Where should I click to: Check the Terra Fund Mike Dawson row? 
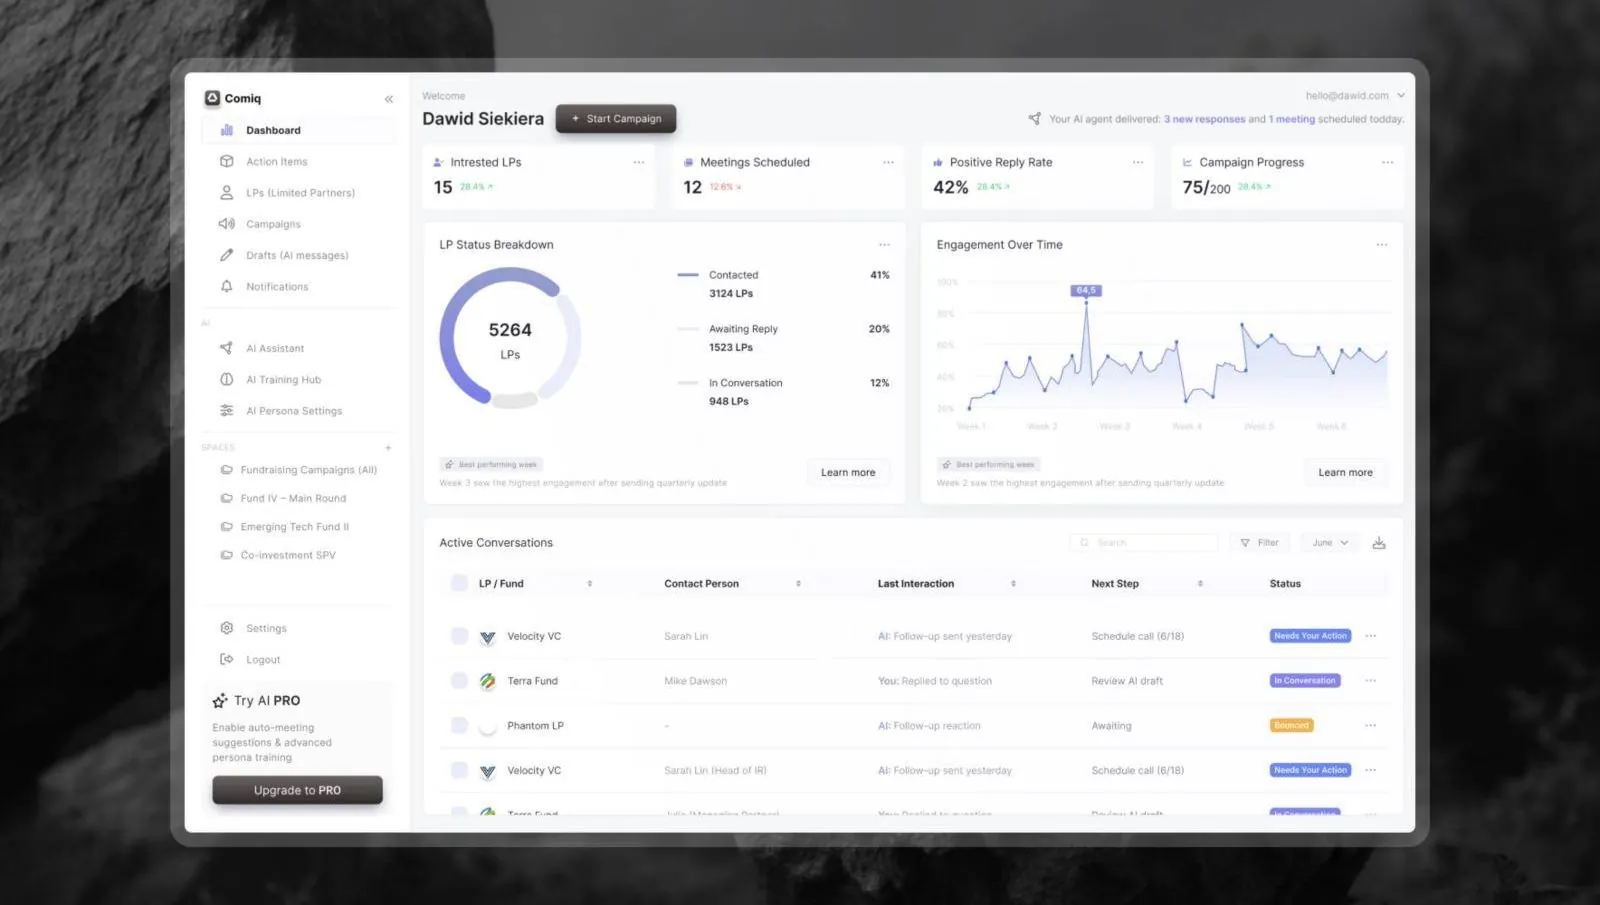(x=460, y=681)
